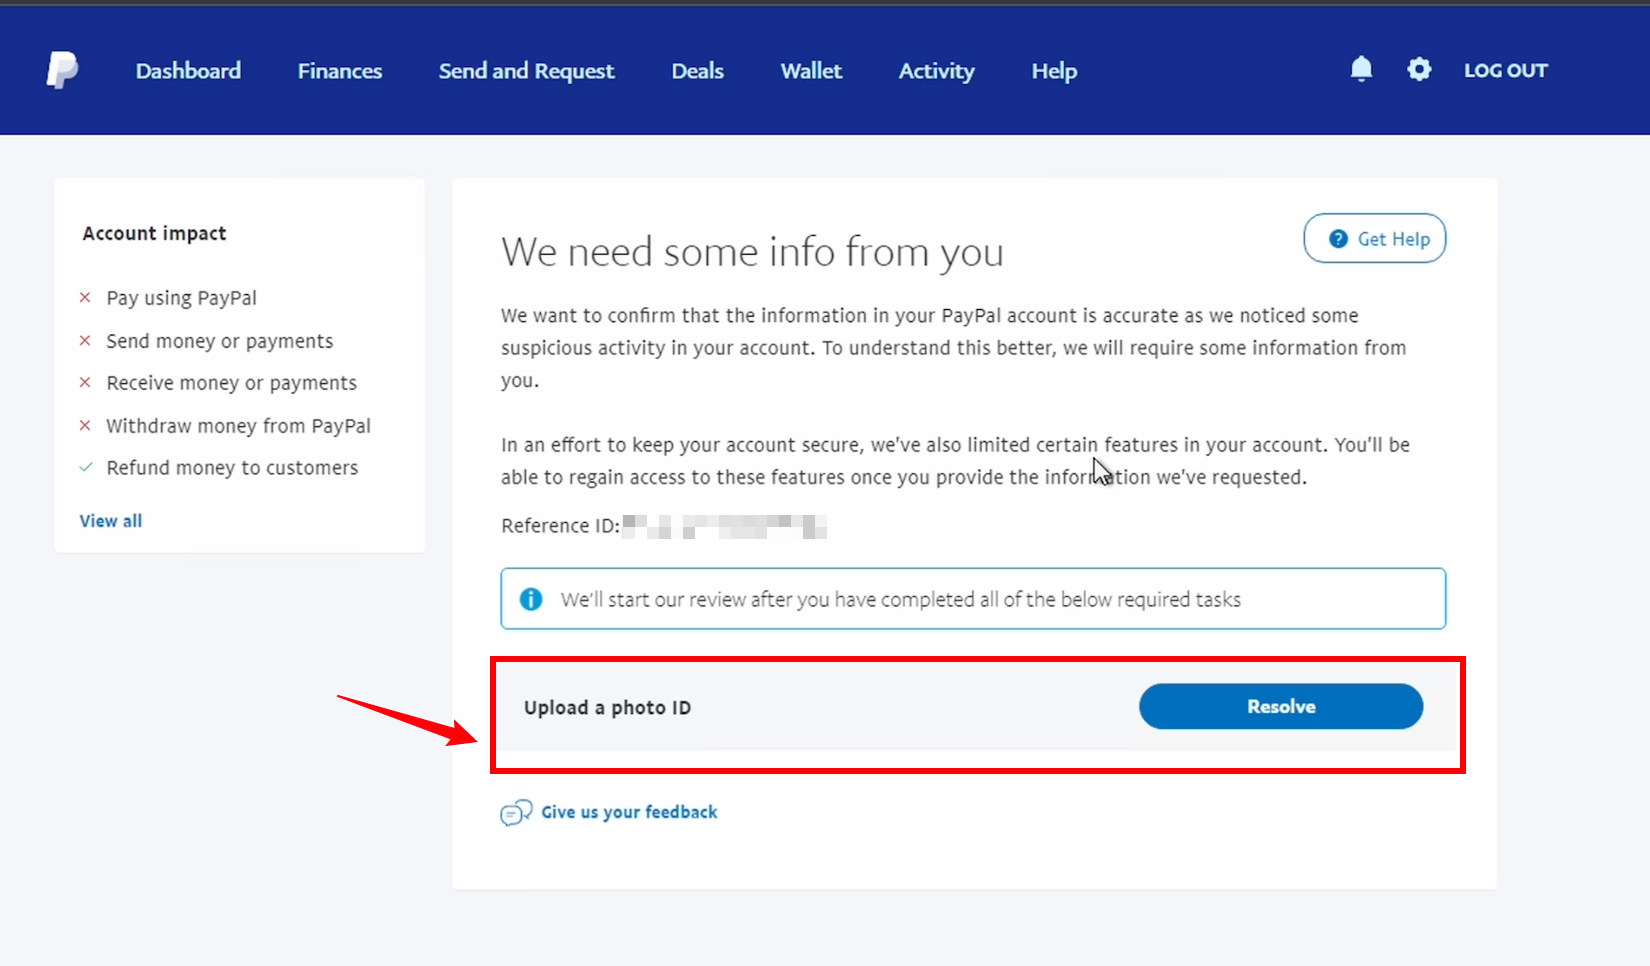Go to the Finances menu
The height and width of the screenshot is (966, 1650).
[x=340, y=71]
